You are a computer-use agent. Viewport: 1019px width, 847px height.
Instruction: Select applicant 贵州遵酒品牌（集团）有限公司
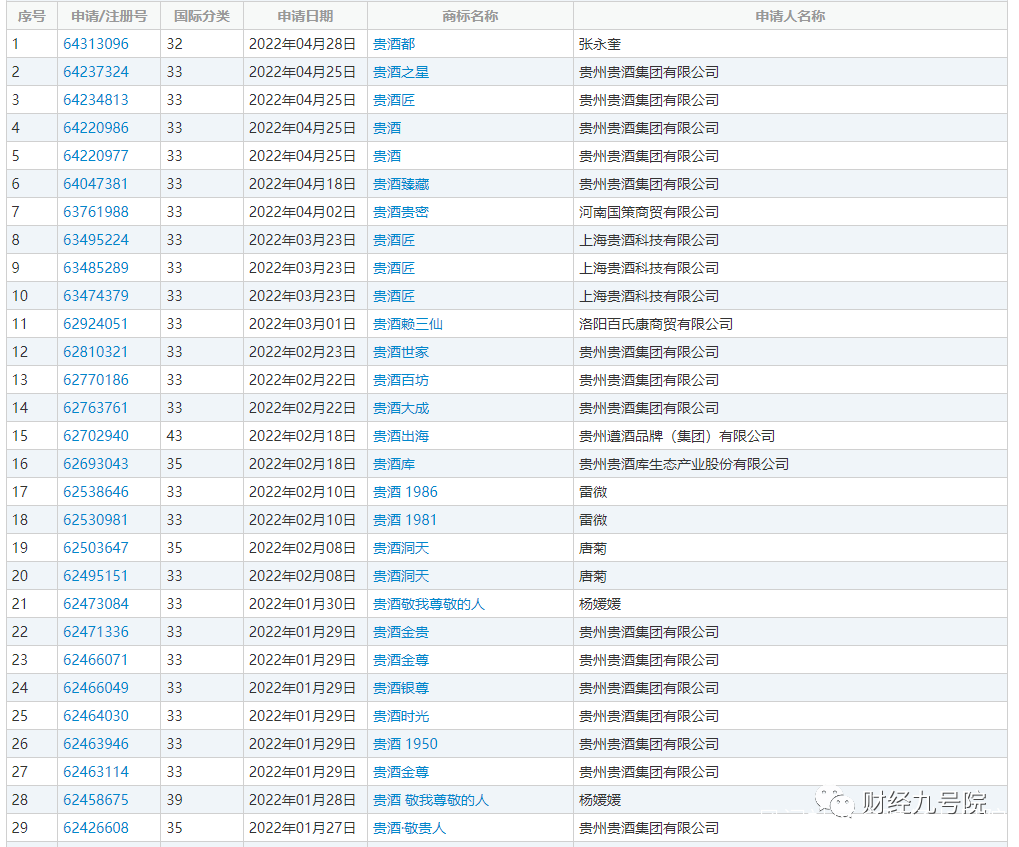click(677, 436)
